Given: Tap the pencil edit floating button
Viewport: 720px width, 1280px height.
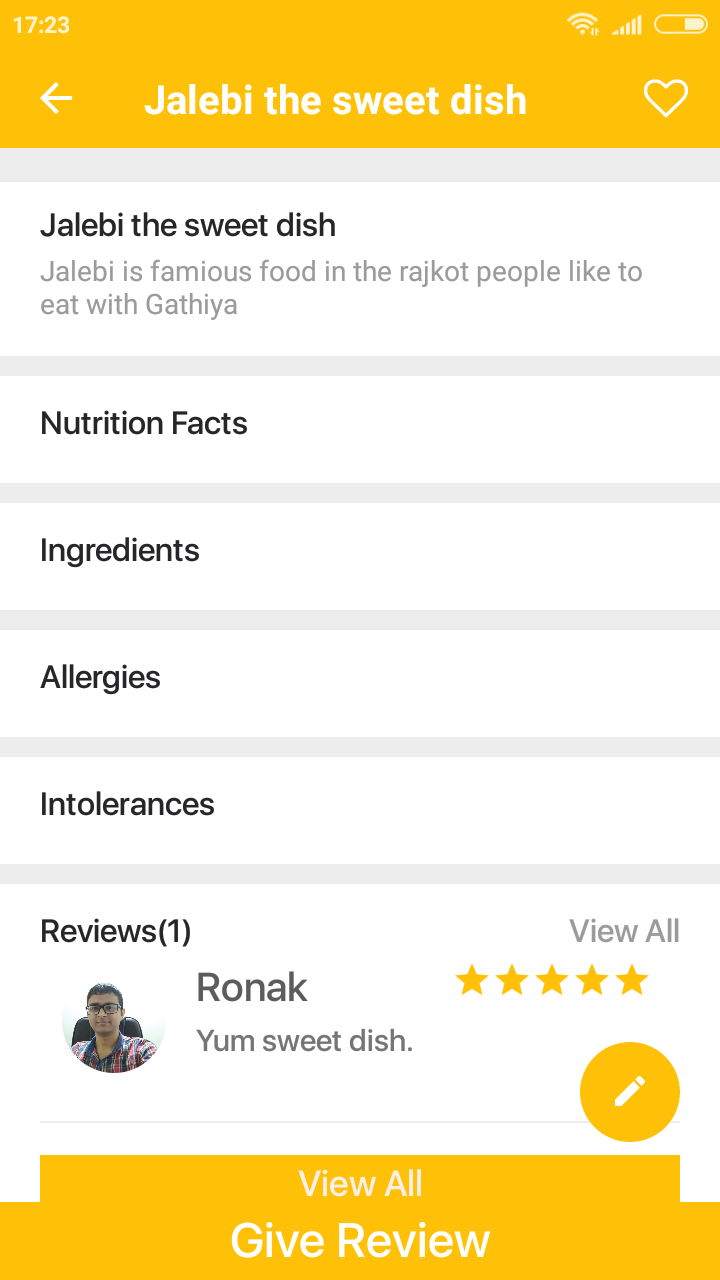Looking at the screenshot, I should [x=630, y=1091].
